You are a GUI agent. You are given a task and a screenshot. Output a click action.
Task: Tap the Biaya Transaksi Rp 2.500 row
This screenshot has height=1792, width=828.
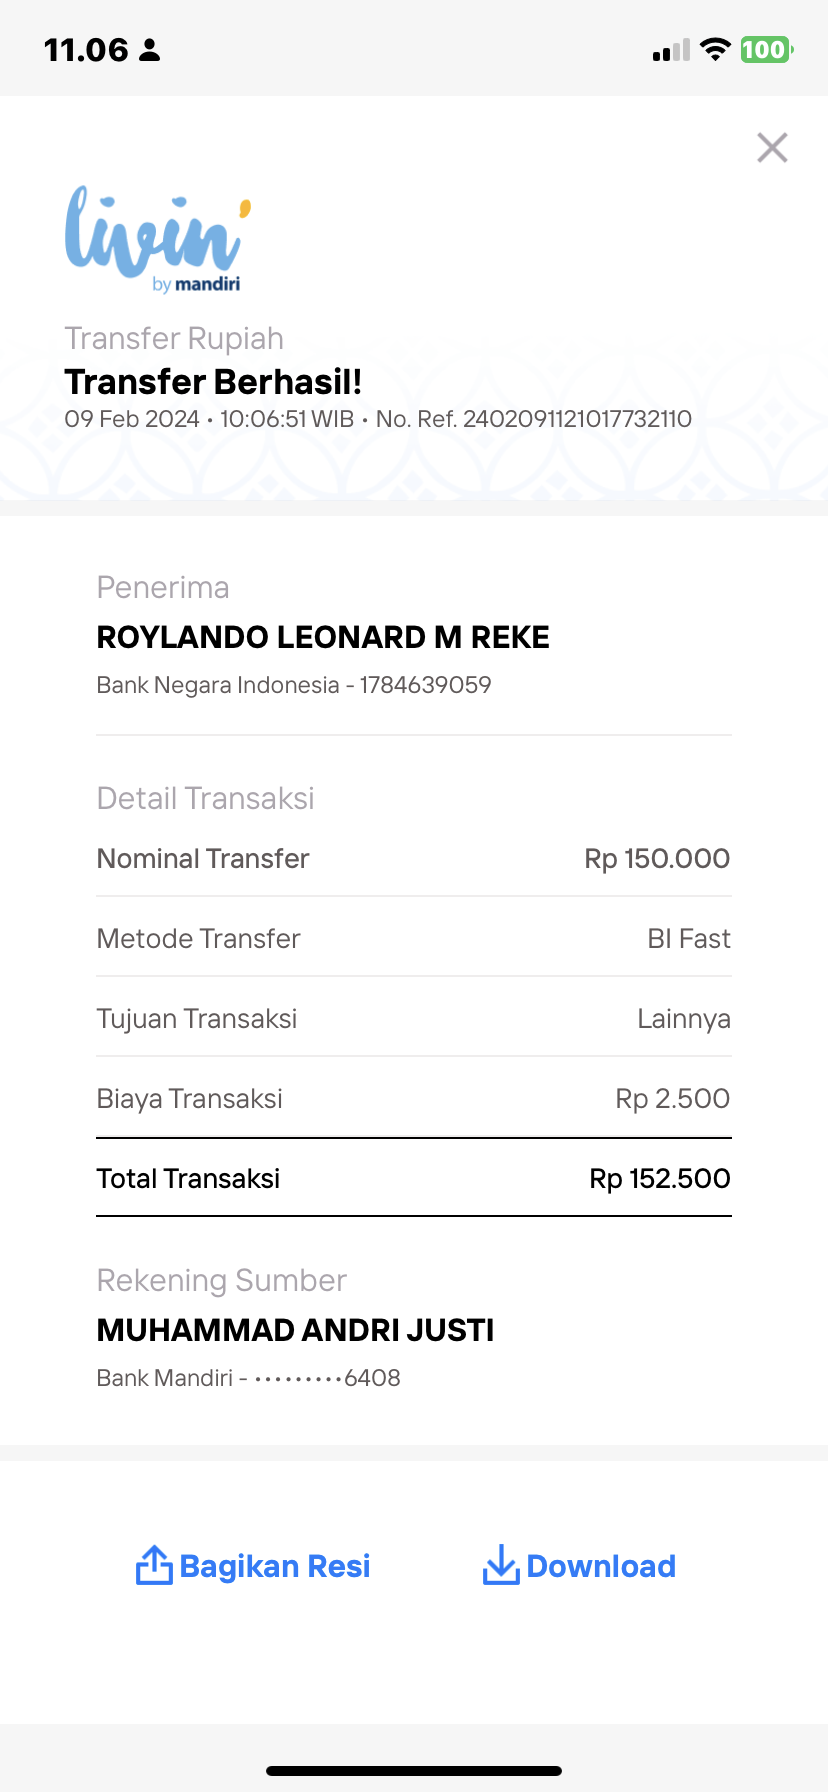click(x=414, y=1098)
